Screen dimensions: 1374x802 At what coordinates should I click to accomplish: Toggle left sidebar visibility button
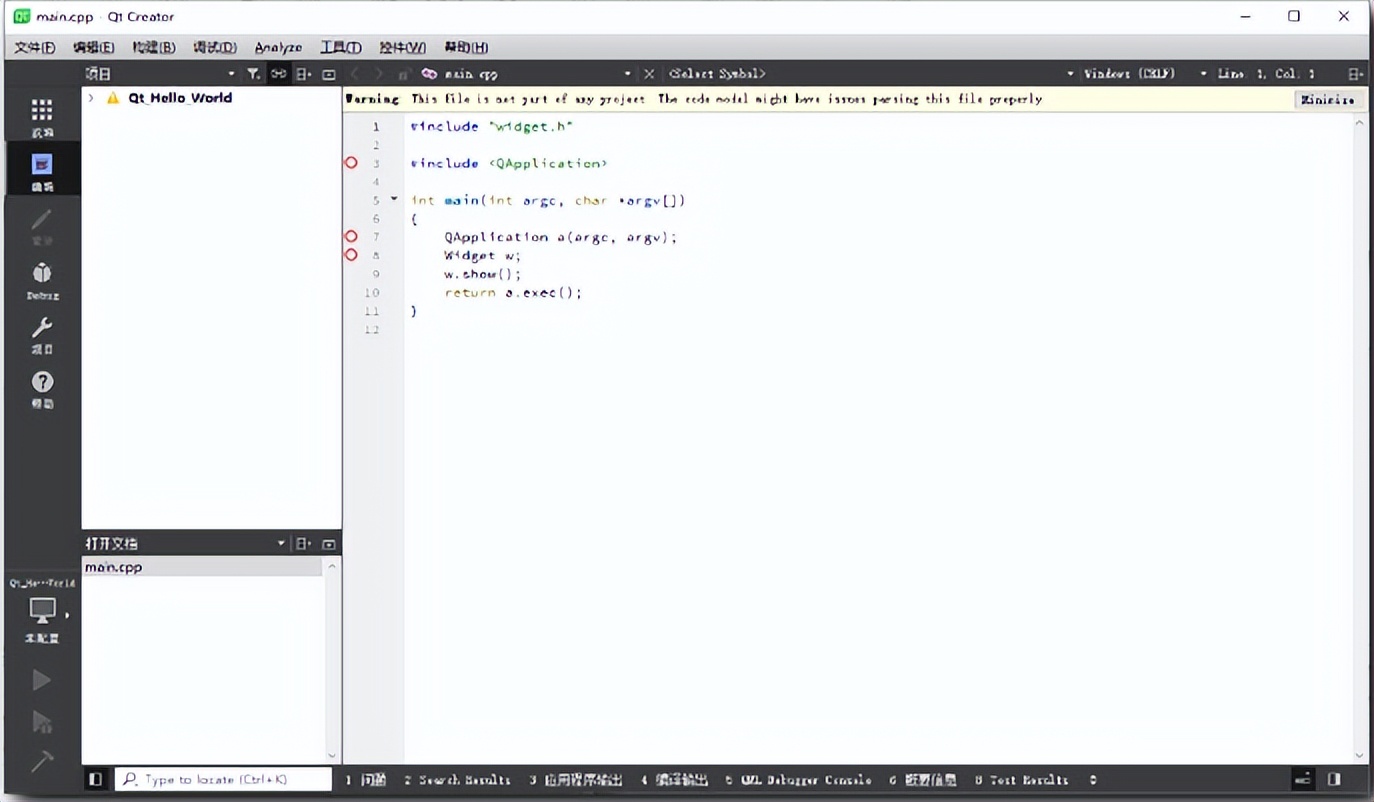[x=95, y=779]
